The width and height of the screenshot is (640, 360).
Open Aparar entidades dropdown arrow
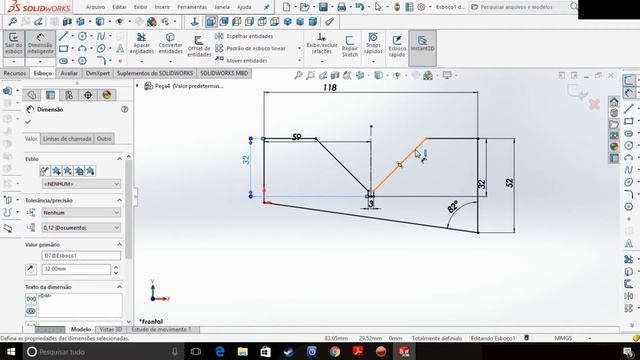pyautogui.click(x=142, y=62)
